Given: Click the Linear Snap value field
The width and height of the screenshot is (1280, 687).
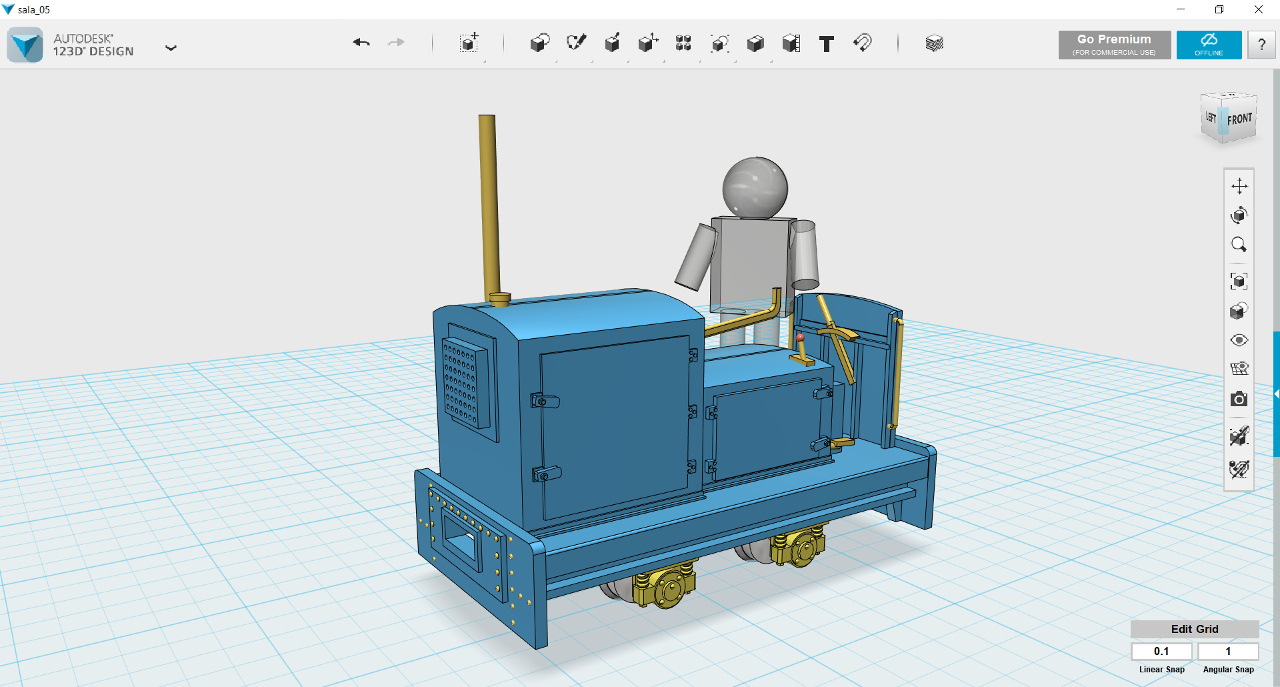Looking at the screenshot, I should 1161,652.
